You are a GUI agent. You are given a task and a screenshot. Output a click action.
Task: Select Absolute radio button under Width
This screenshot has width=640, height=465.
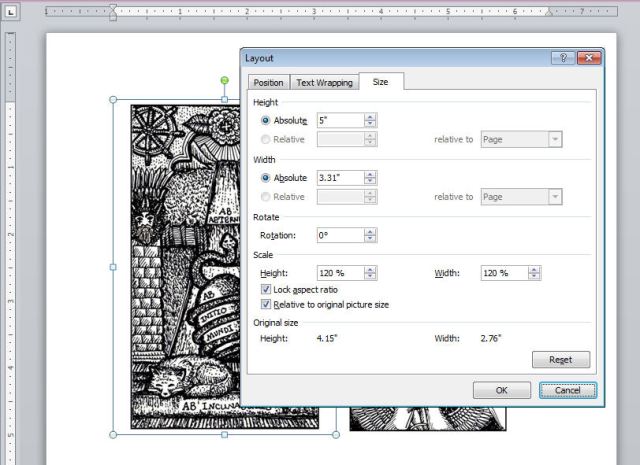tap(265, 177)
